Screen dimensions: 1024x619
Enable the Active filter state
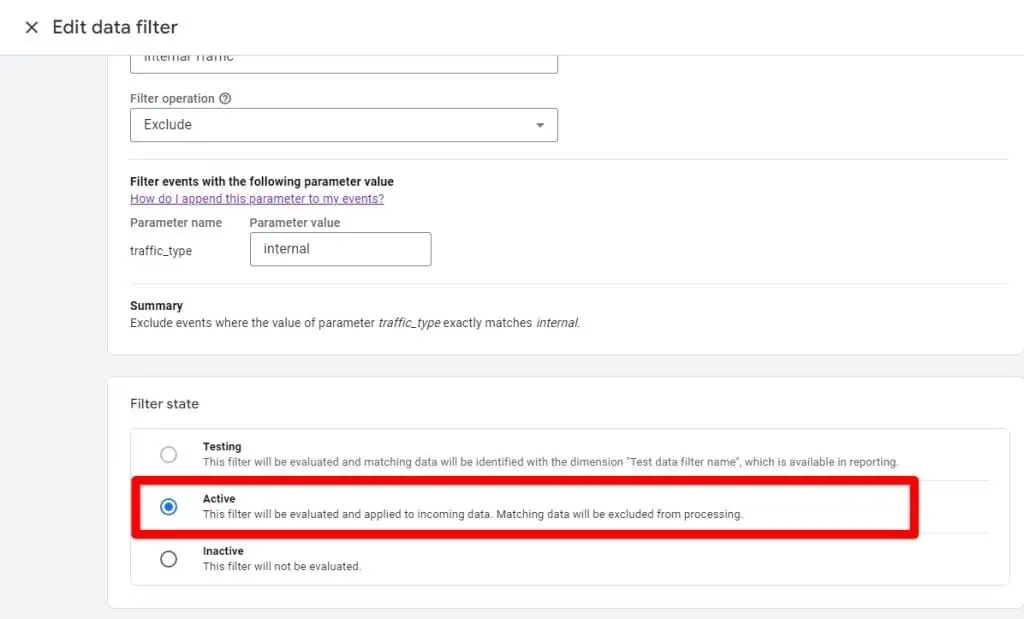168,505
